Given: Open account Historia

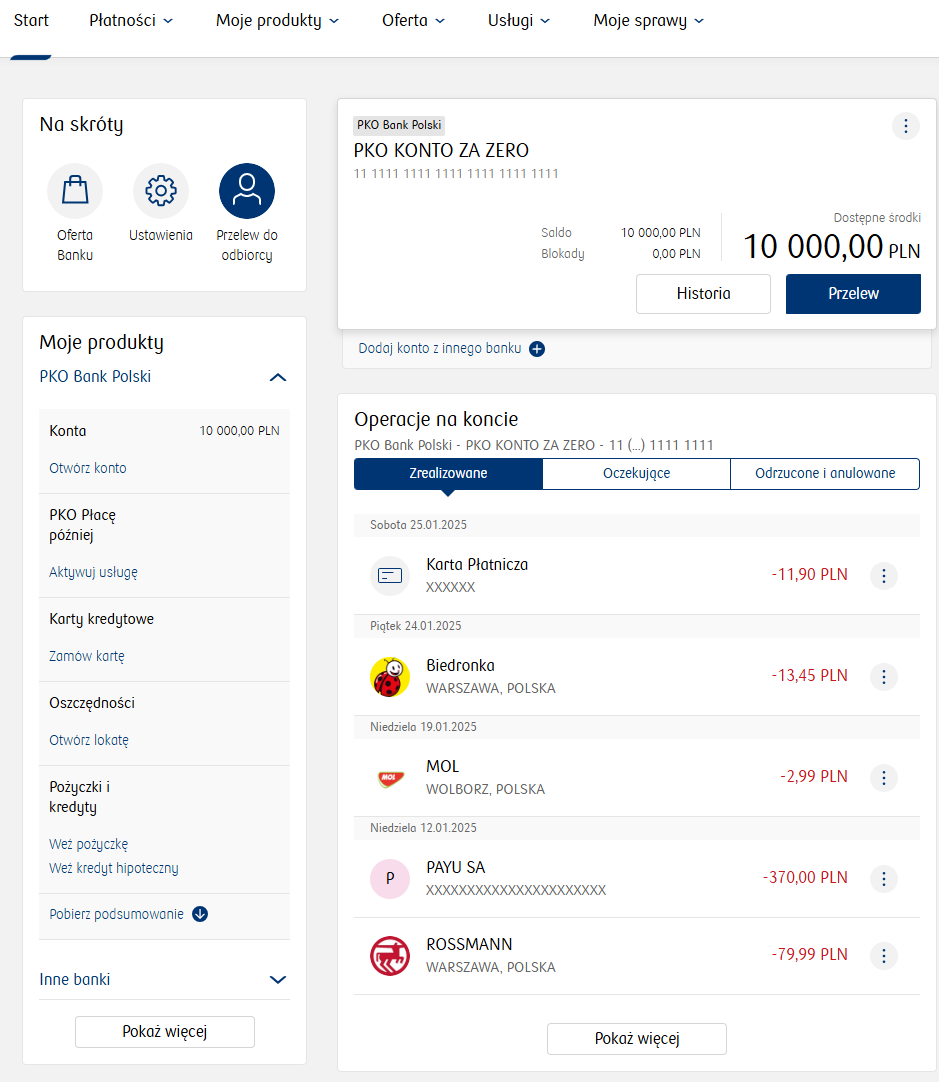Looking at the screenshot, I should coord(703,294).
